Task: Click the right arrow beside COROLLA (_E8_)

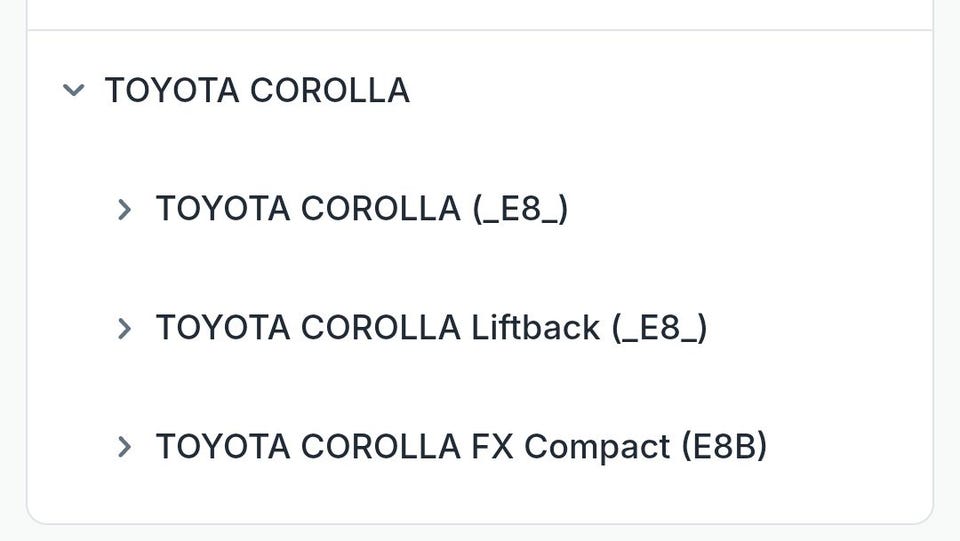Action: pyautogui.click(x=124, y=209)
